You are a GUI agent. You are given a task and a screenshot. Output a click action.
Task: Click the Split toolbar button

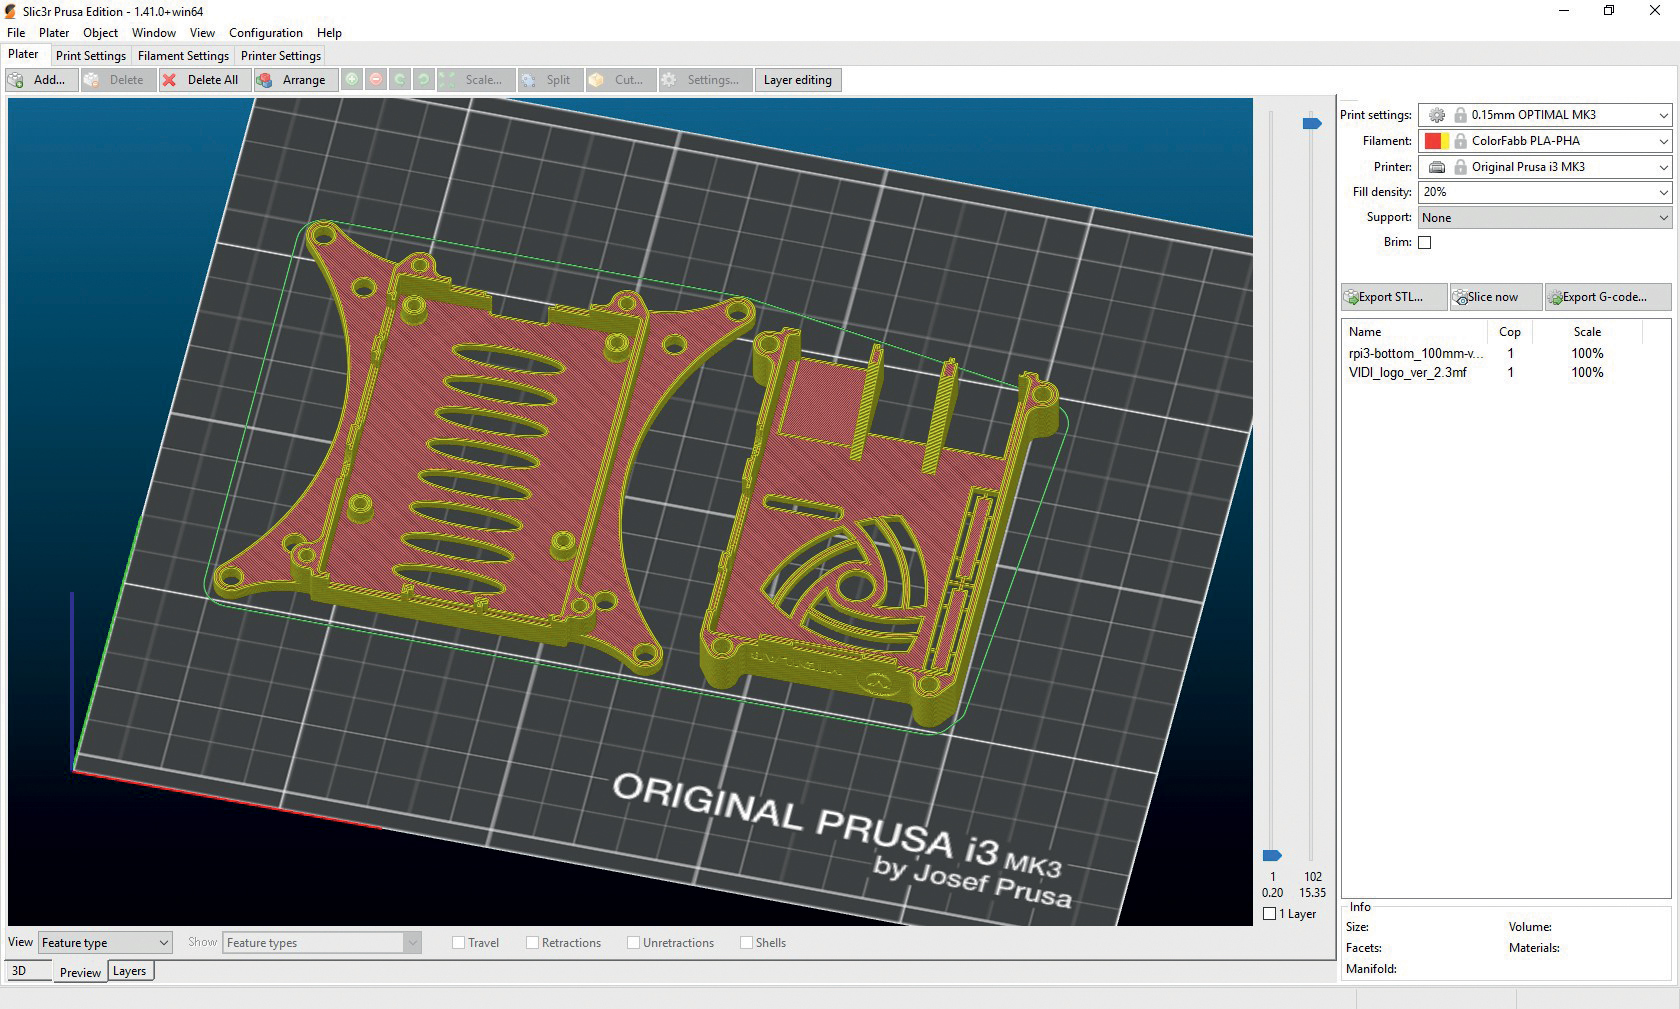click(x=551, y=80)
